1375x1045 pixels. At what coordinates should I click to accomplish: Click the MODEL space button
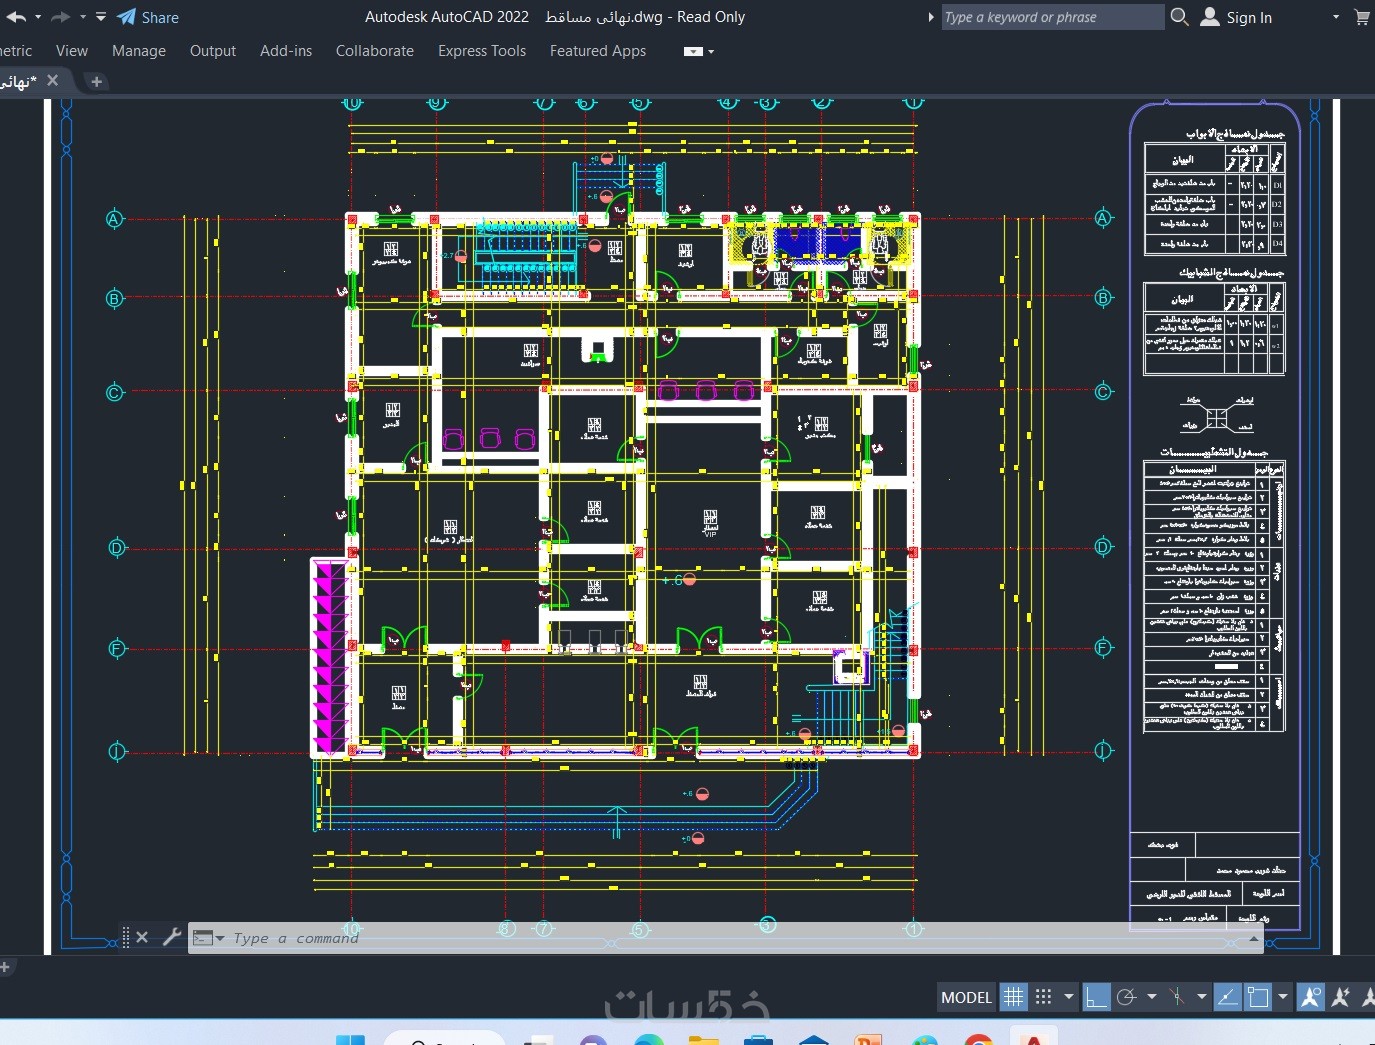point(967,997)
